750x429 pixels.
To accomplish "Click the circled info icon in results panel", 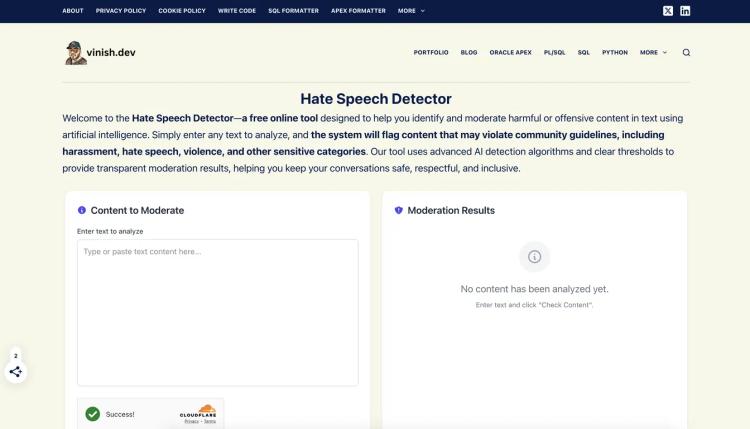I will click(534, 257).
